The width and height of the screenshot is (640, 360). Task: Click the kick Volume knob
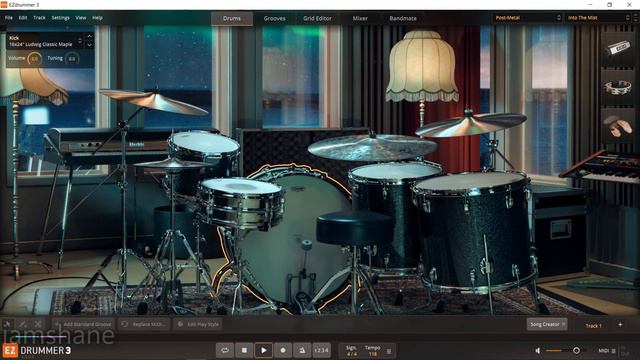click(x=35, y=59)
